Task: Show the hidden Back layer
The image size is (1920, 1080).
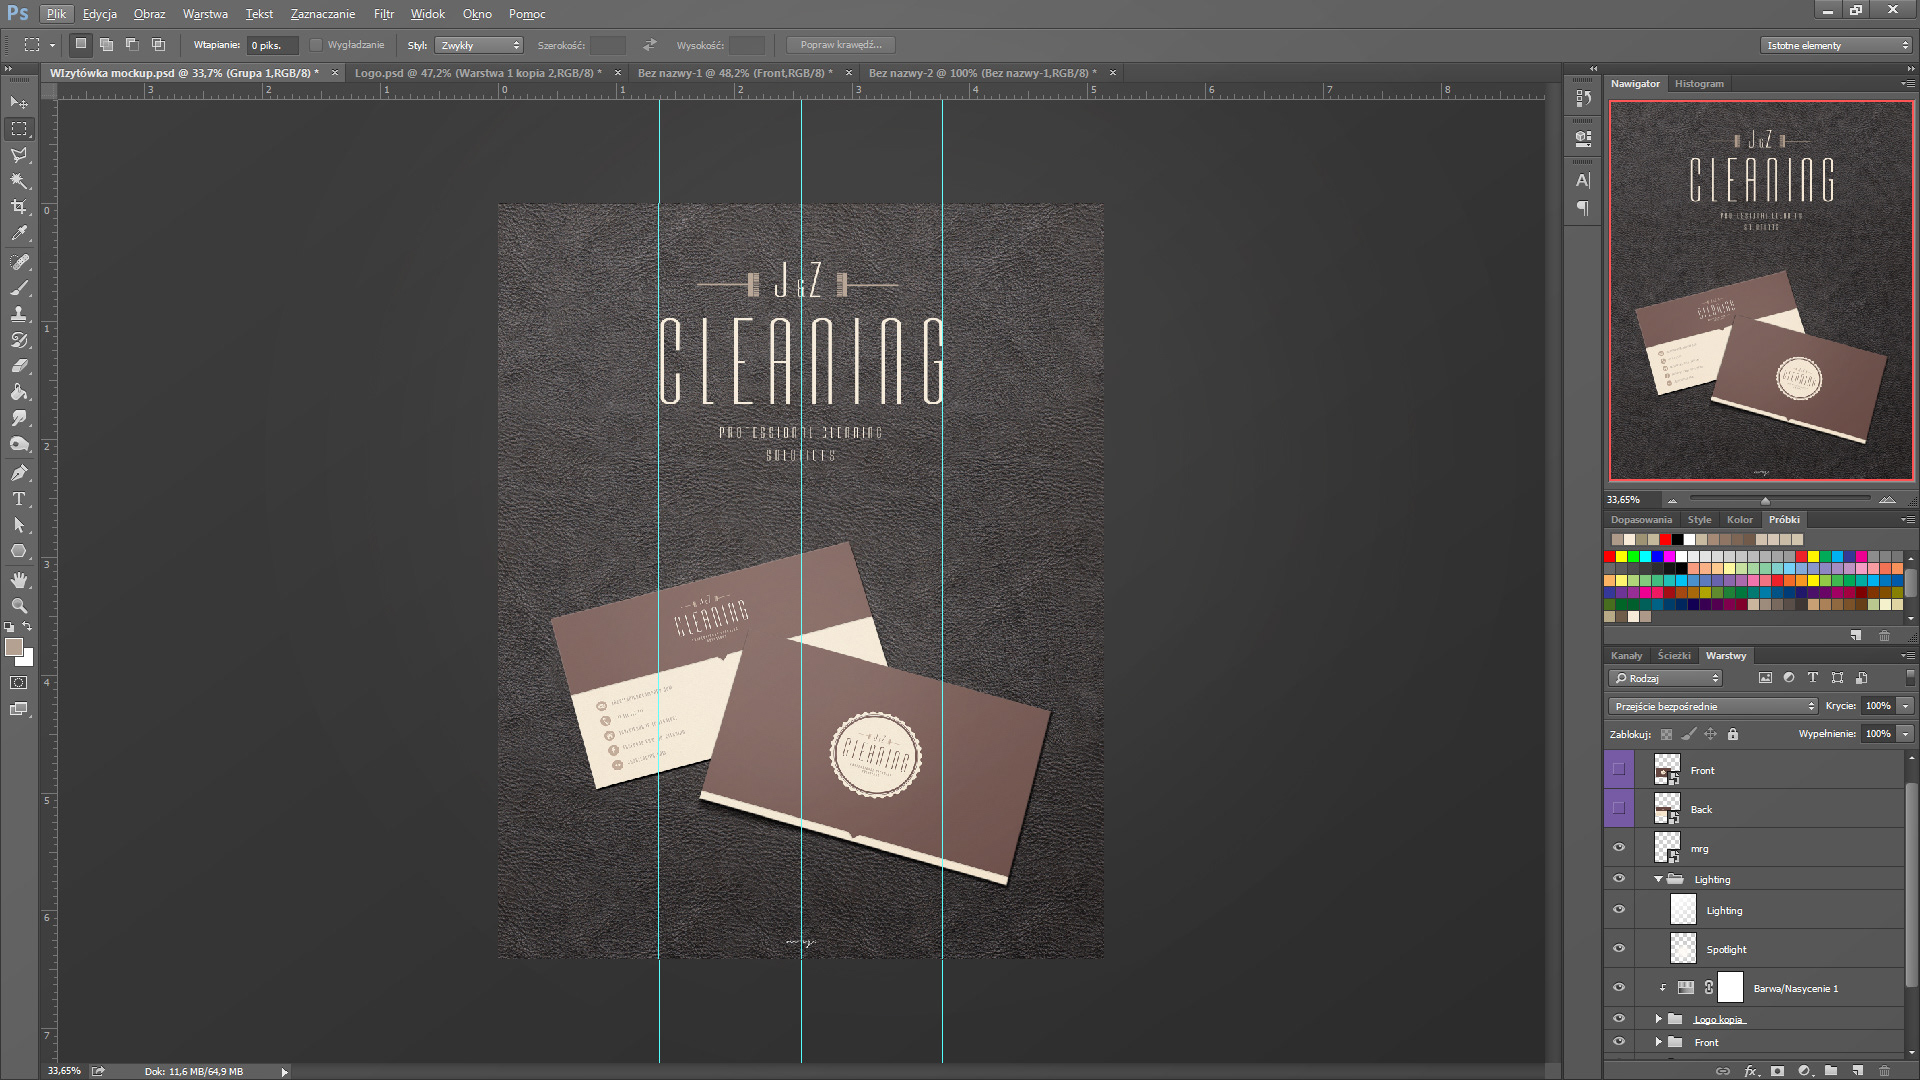Action: [1619, 808]
